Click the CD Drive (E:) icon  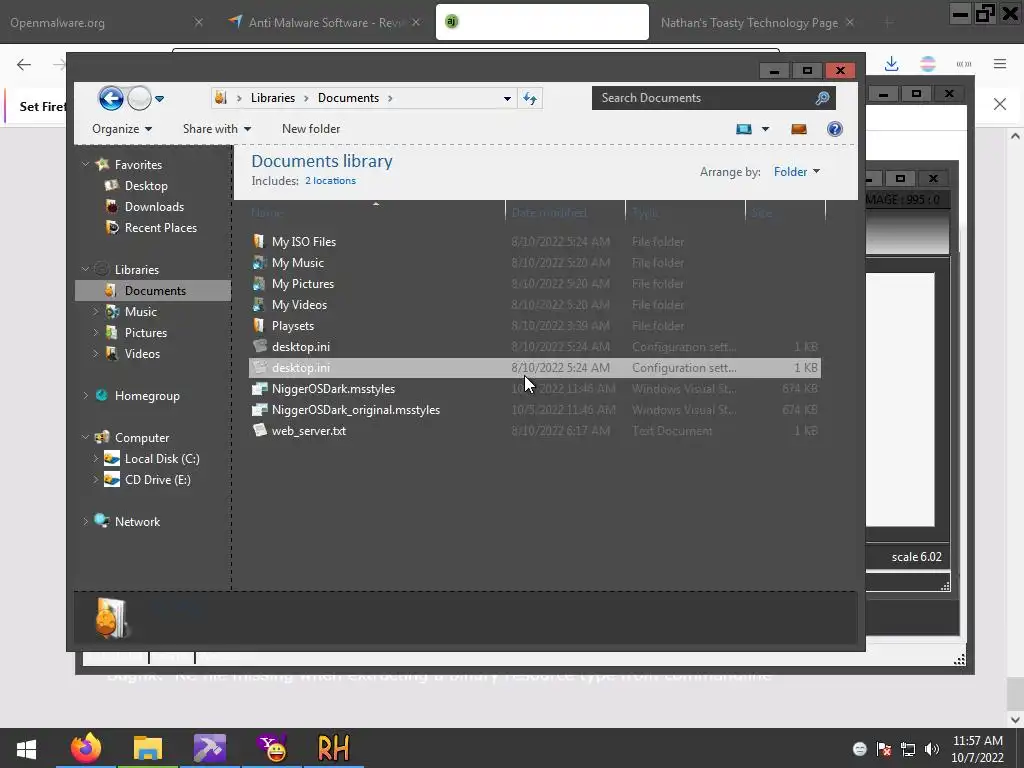[x=112, y=479]
